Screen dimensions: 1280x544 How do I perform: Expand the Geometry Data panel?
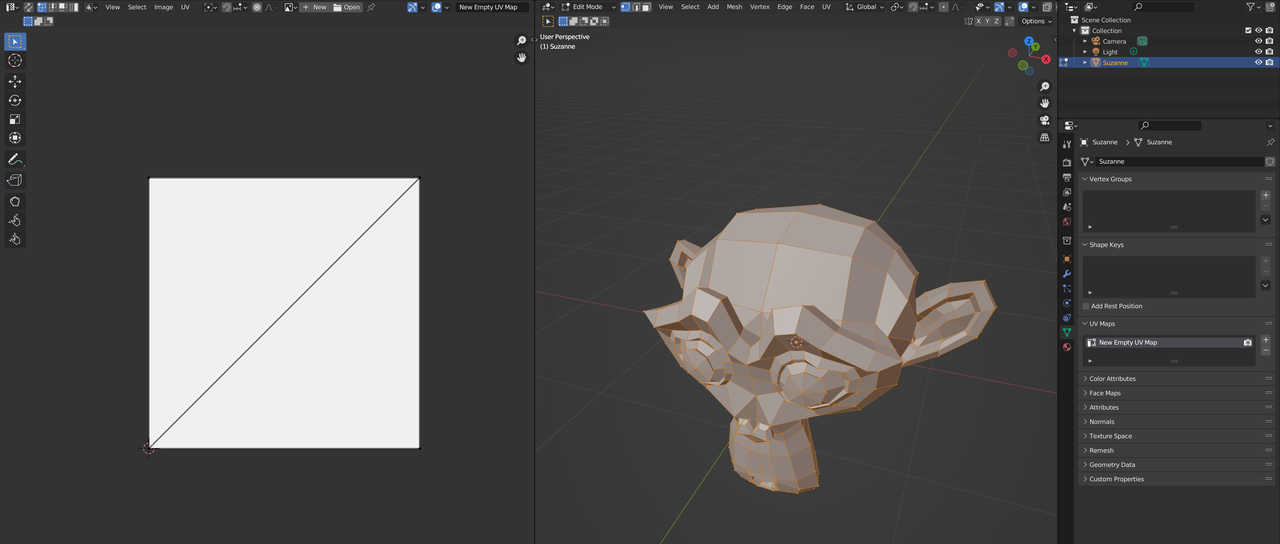pyautogui.click(x=1085, y=465)
